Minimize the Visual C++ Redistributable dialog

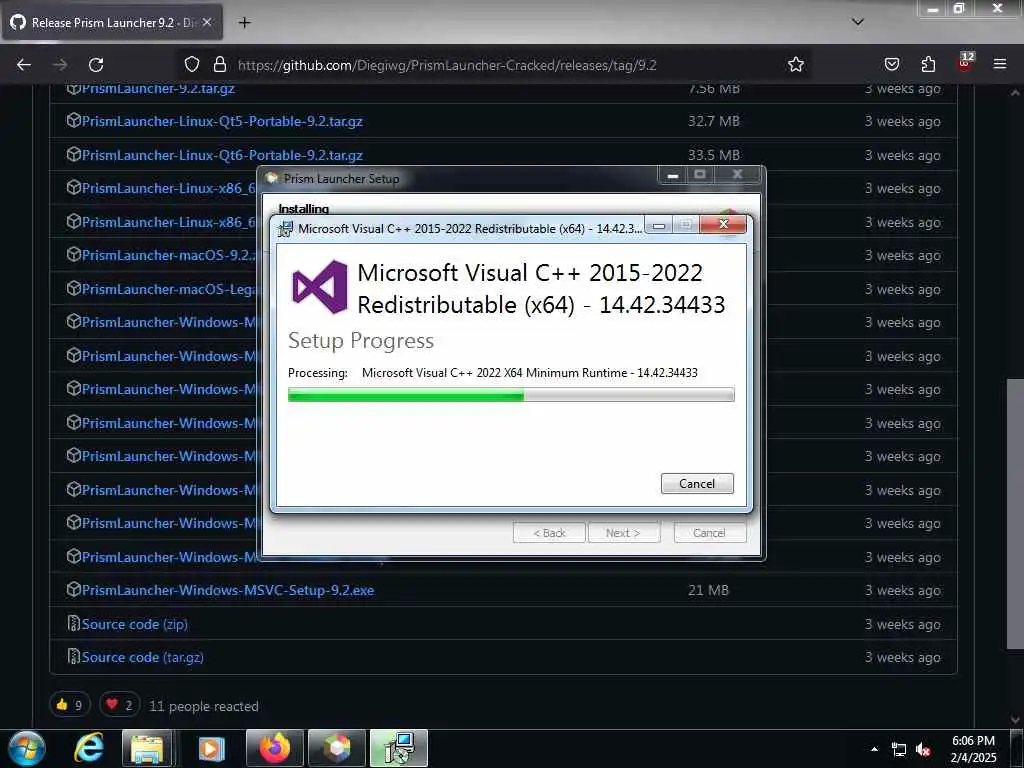[x=659, y=226]
